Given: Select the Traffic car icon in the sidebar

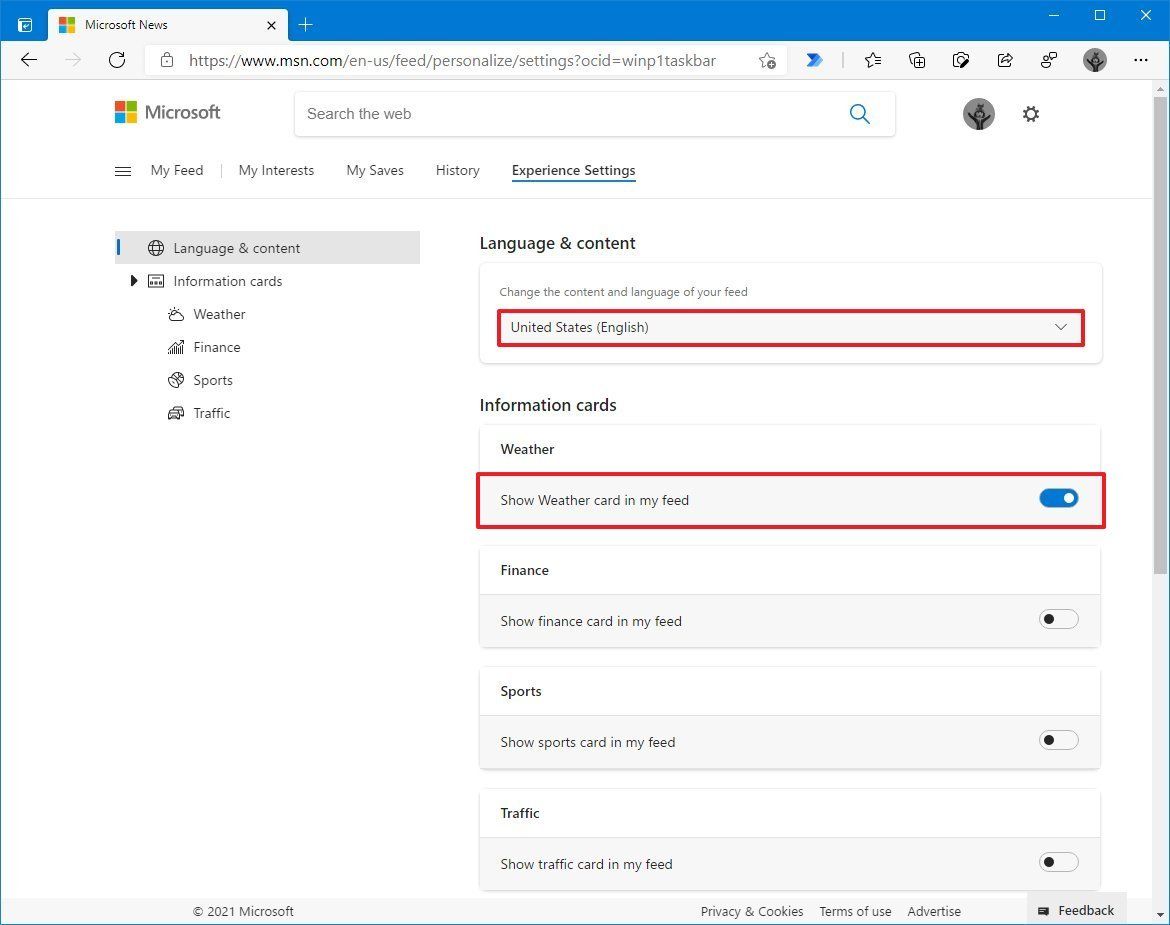Looking at the screenshot, I should click(x=174, y=413).
